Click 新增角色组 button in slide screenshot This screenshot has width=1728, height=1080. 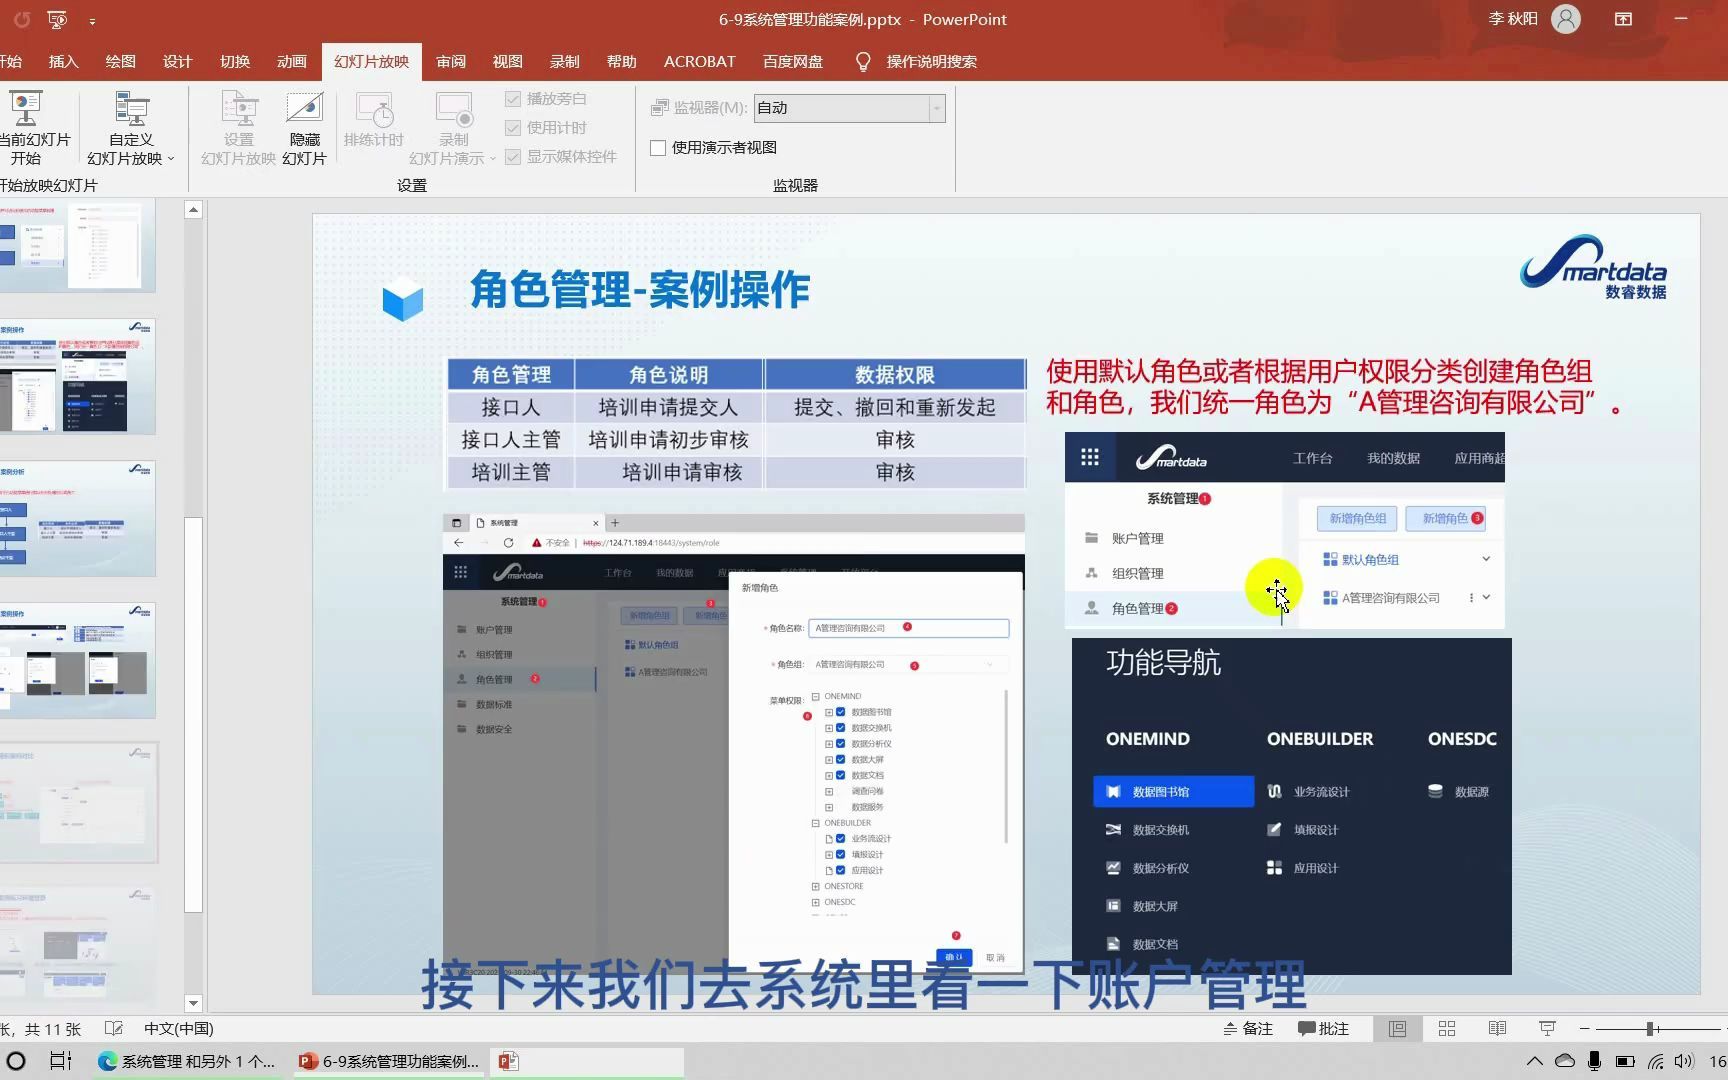click(1357, 518)
